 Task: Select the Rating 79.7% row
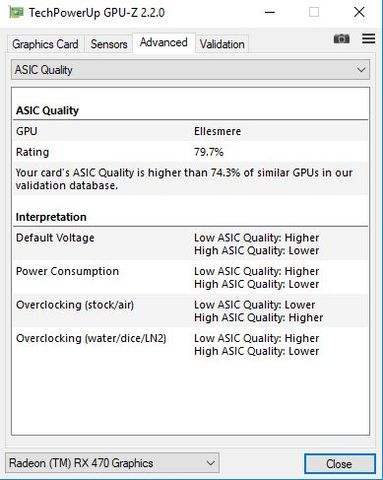pos(191,152)
